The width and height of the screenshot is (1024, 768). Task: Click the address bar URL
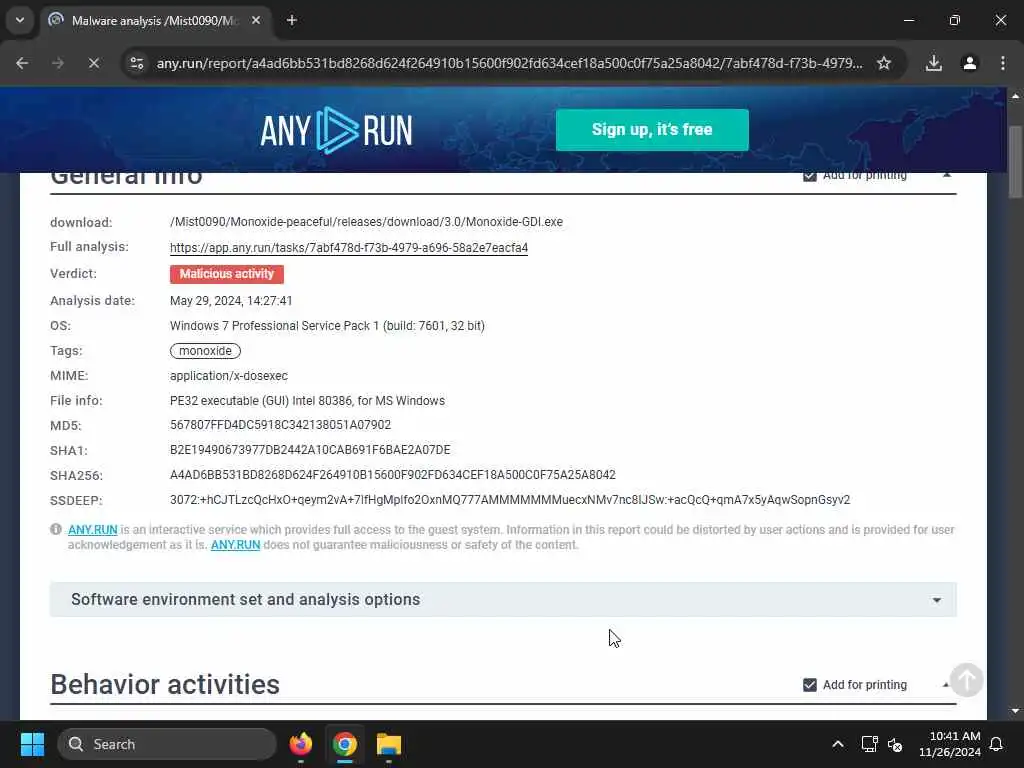coord(509,63)
